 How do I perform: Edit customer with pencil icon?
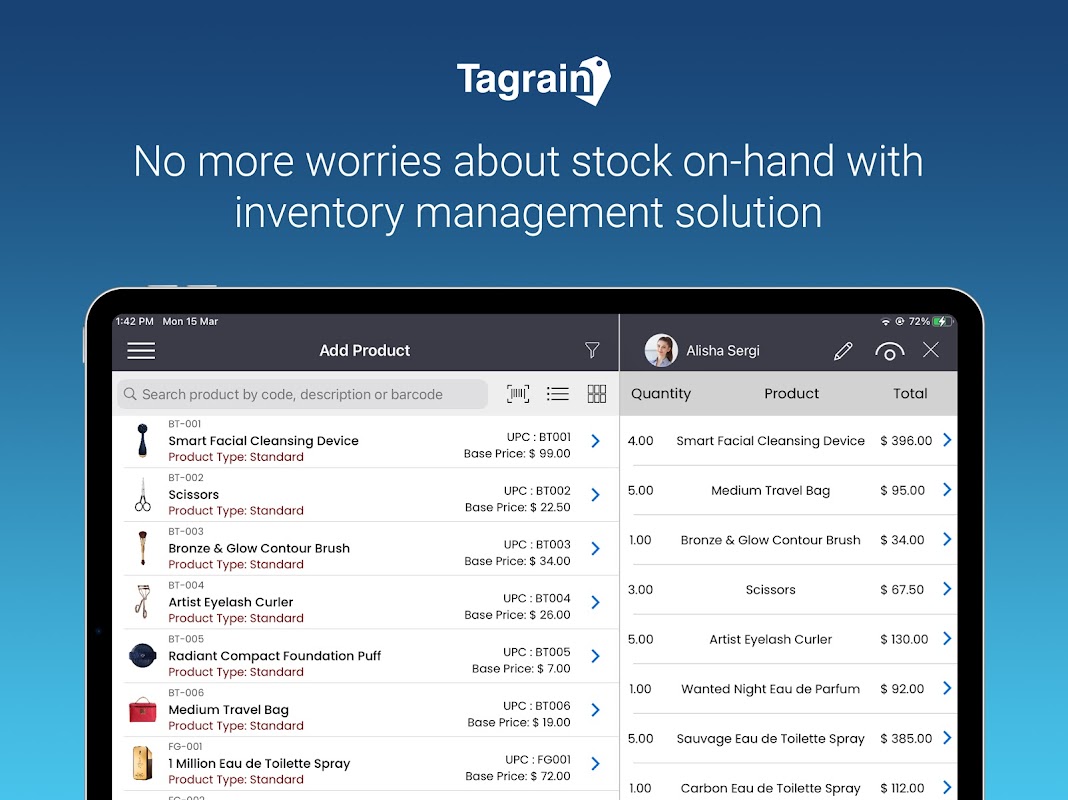pyautogui.click(x=843, y=351)
